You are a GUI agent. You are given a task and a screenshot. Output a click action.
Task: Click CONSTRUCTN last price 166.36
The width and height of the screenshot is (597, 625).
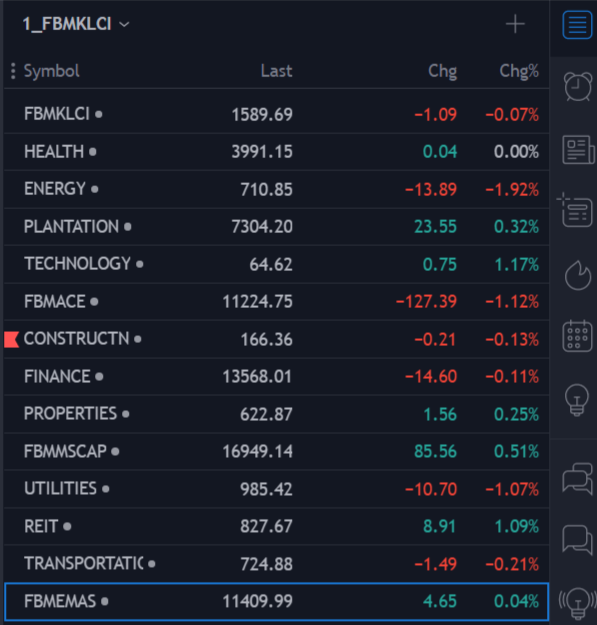pos(266,340)
